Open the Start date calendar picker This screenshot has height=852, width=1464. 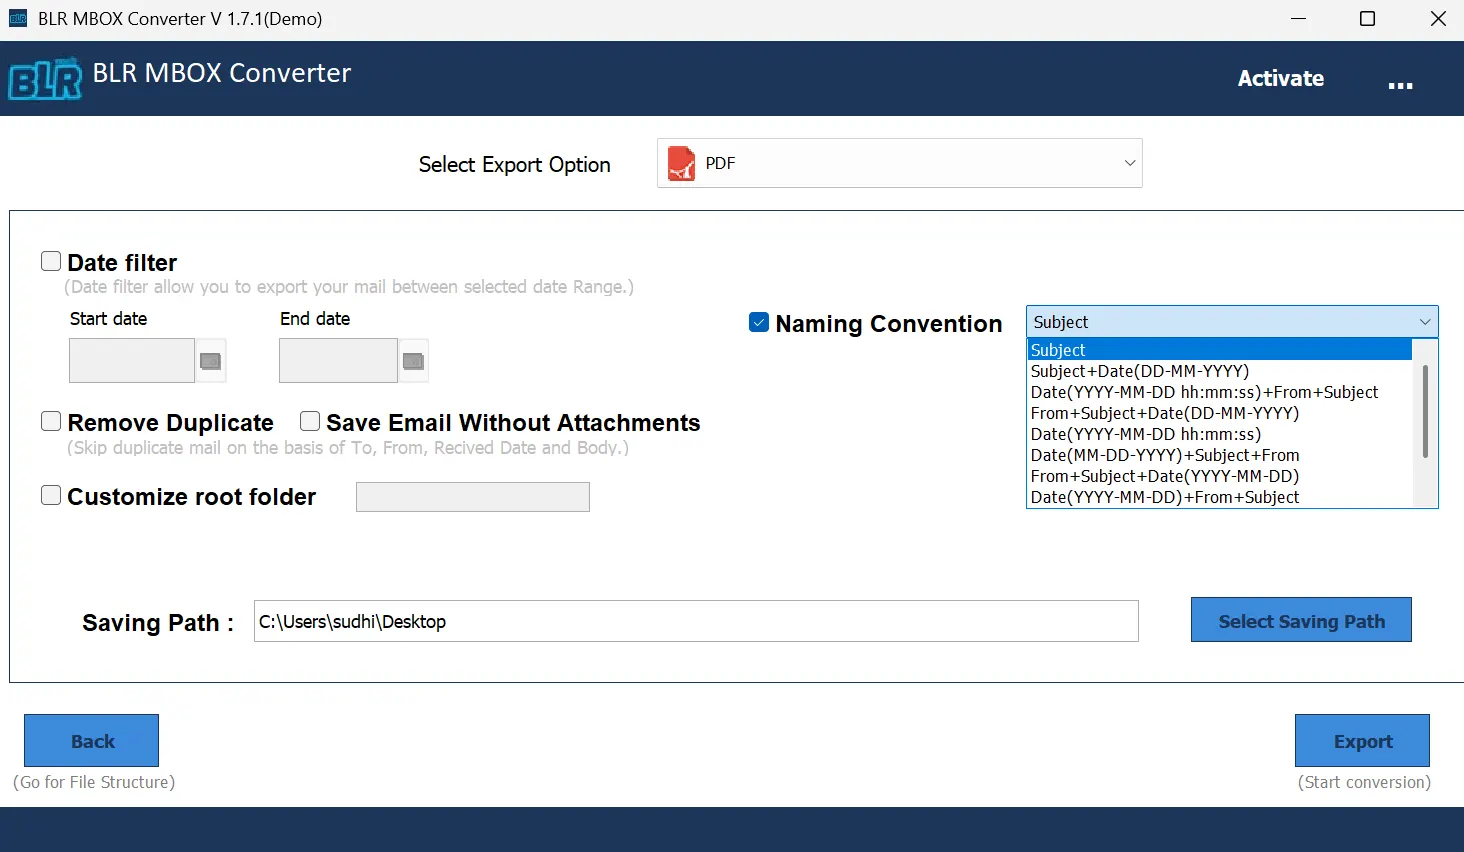coord(210,360)
